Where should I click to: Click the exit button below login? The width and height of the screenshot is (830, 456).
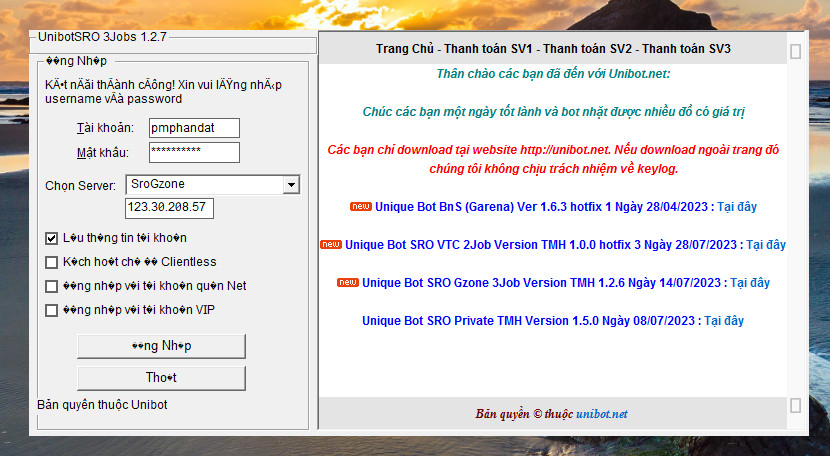[x=161, y=378]
